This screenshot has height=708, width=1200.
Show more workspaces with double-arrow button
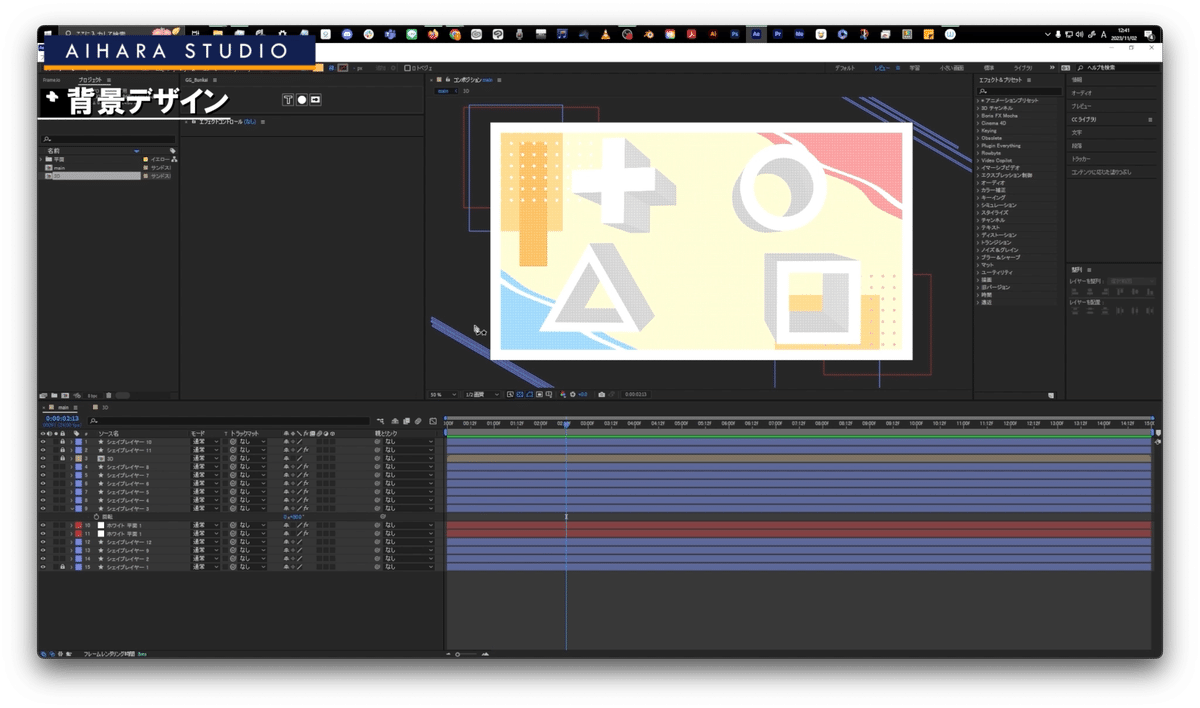(1051, 68)
